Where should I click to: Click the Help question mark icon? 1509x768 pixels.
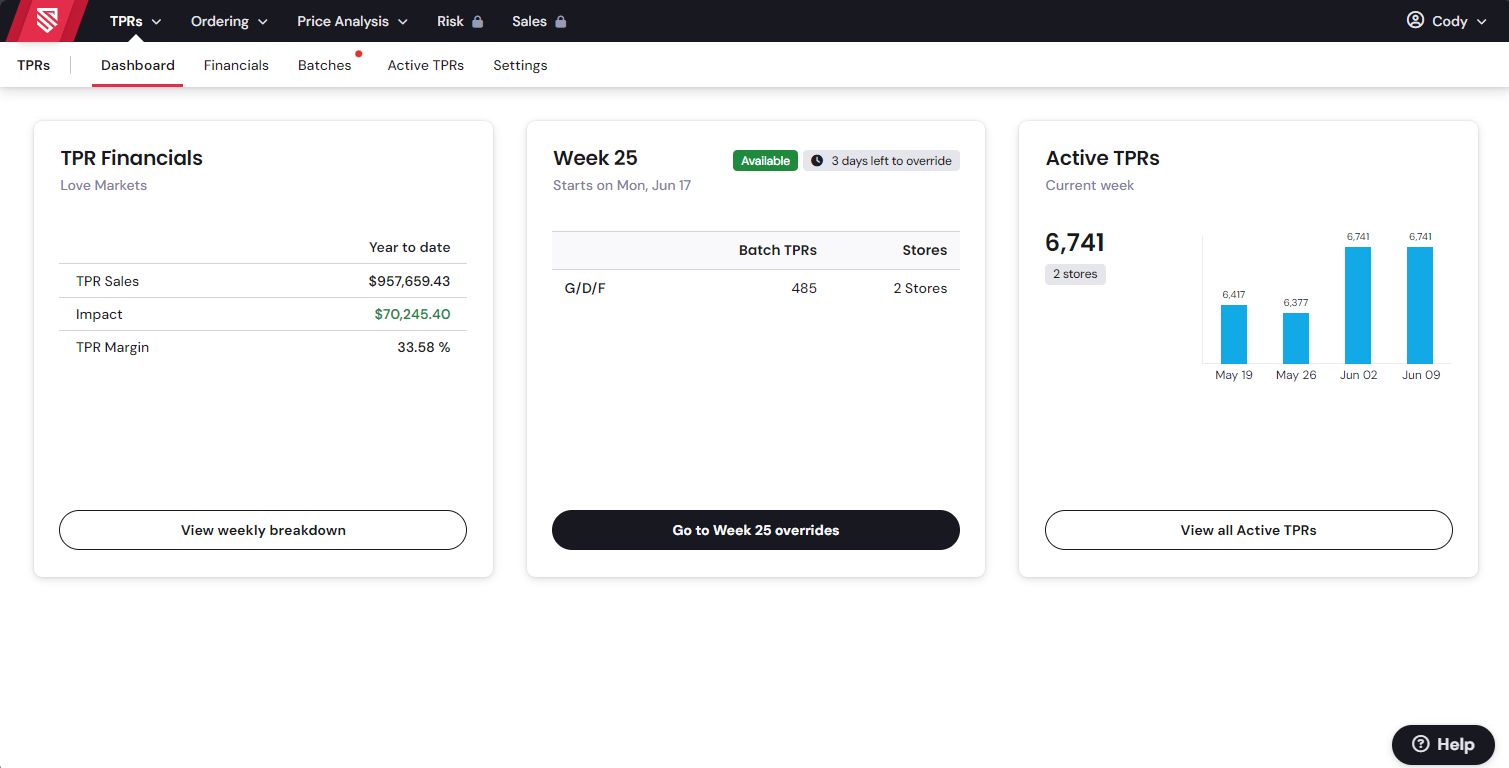[1420, 744]
